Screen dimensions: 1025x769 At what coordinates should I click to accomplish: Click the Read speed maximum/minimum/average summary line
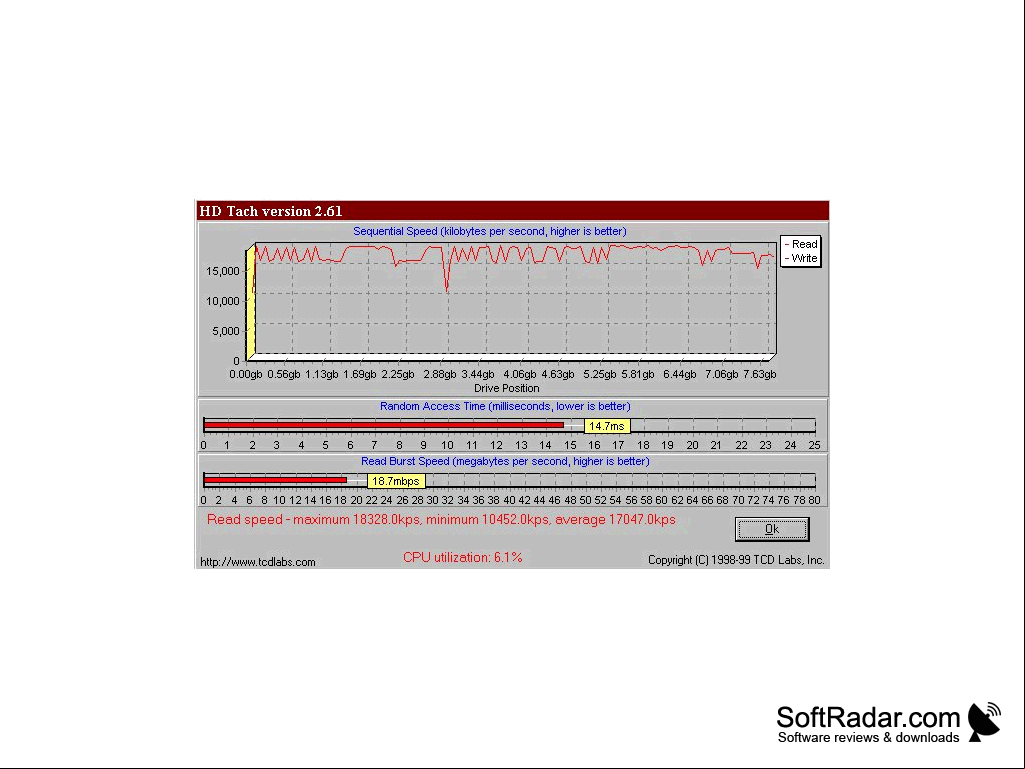tap(441, 520)
